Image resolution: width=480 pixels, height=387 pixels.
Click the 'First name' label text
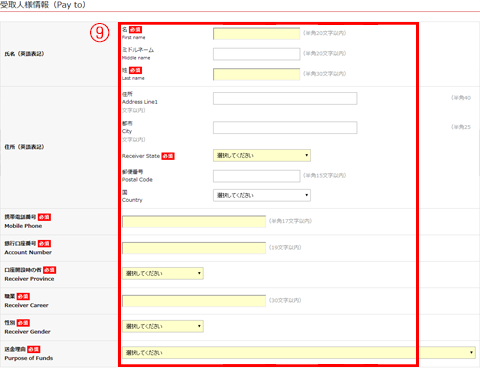click(133, 37)
